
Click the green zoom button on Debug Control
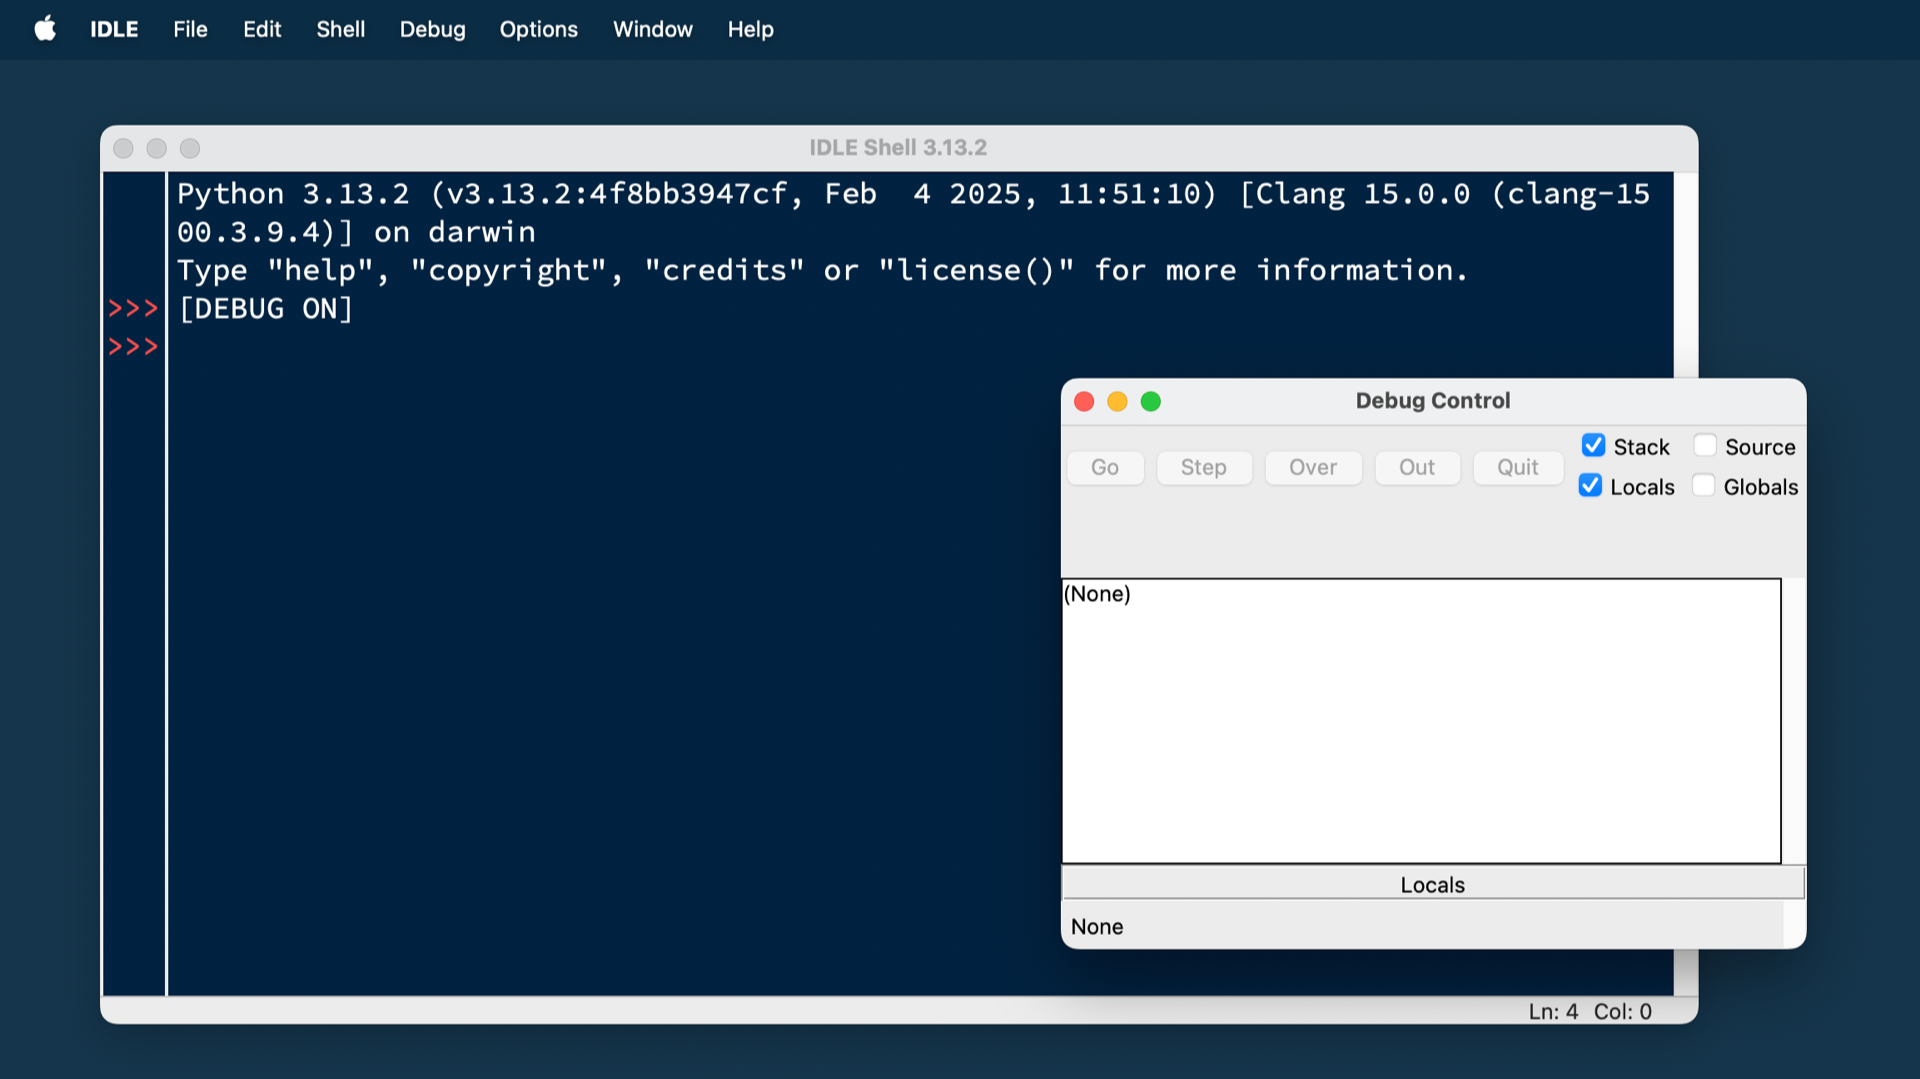(1151, 401)
